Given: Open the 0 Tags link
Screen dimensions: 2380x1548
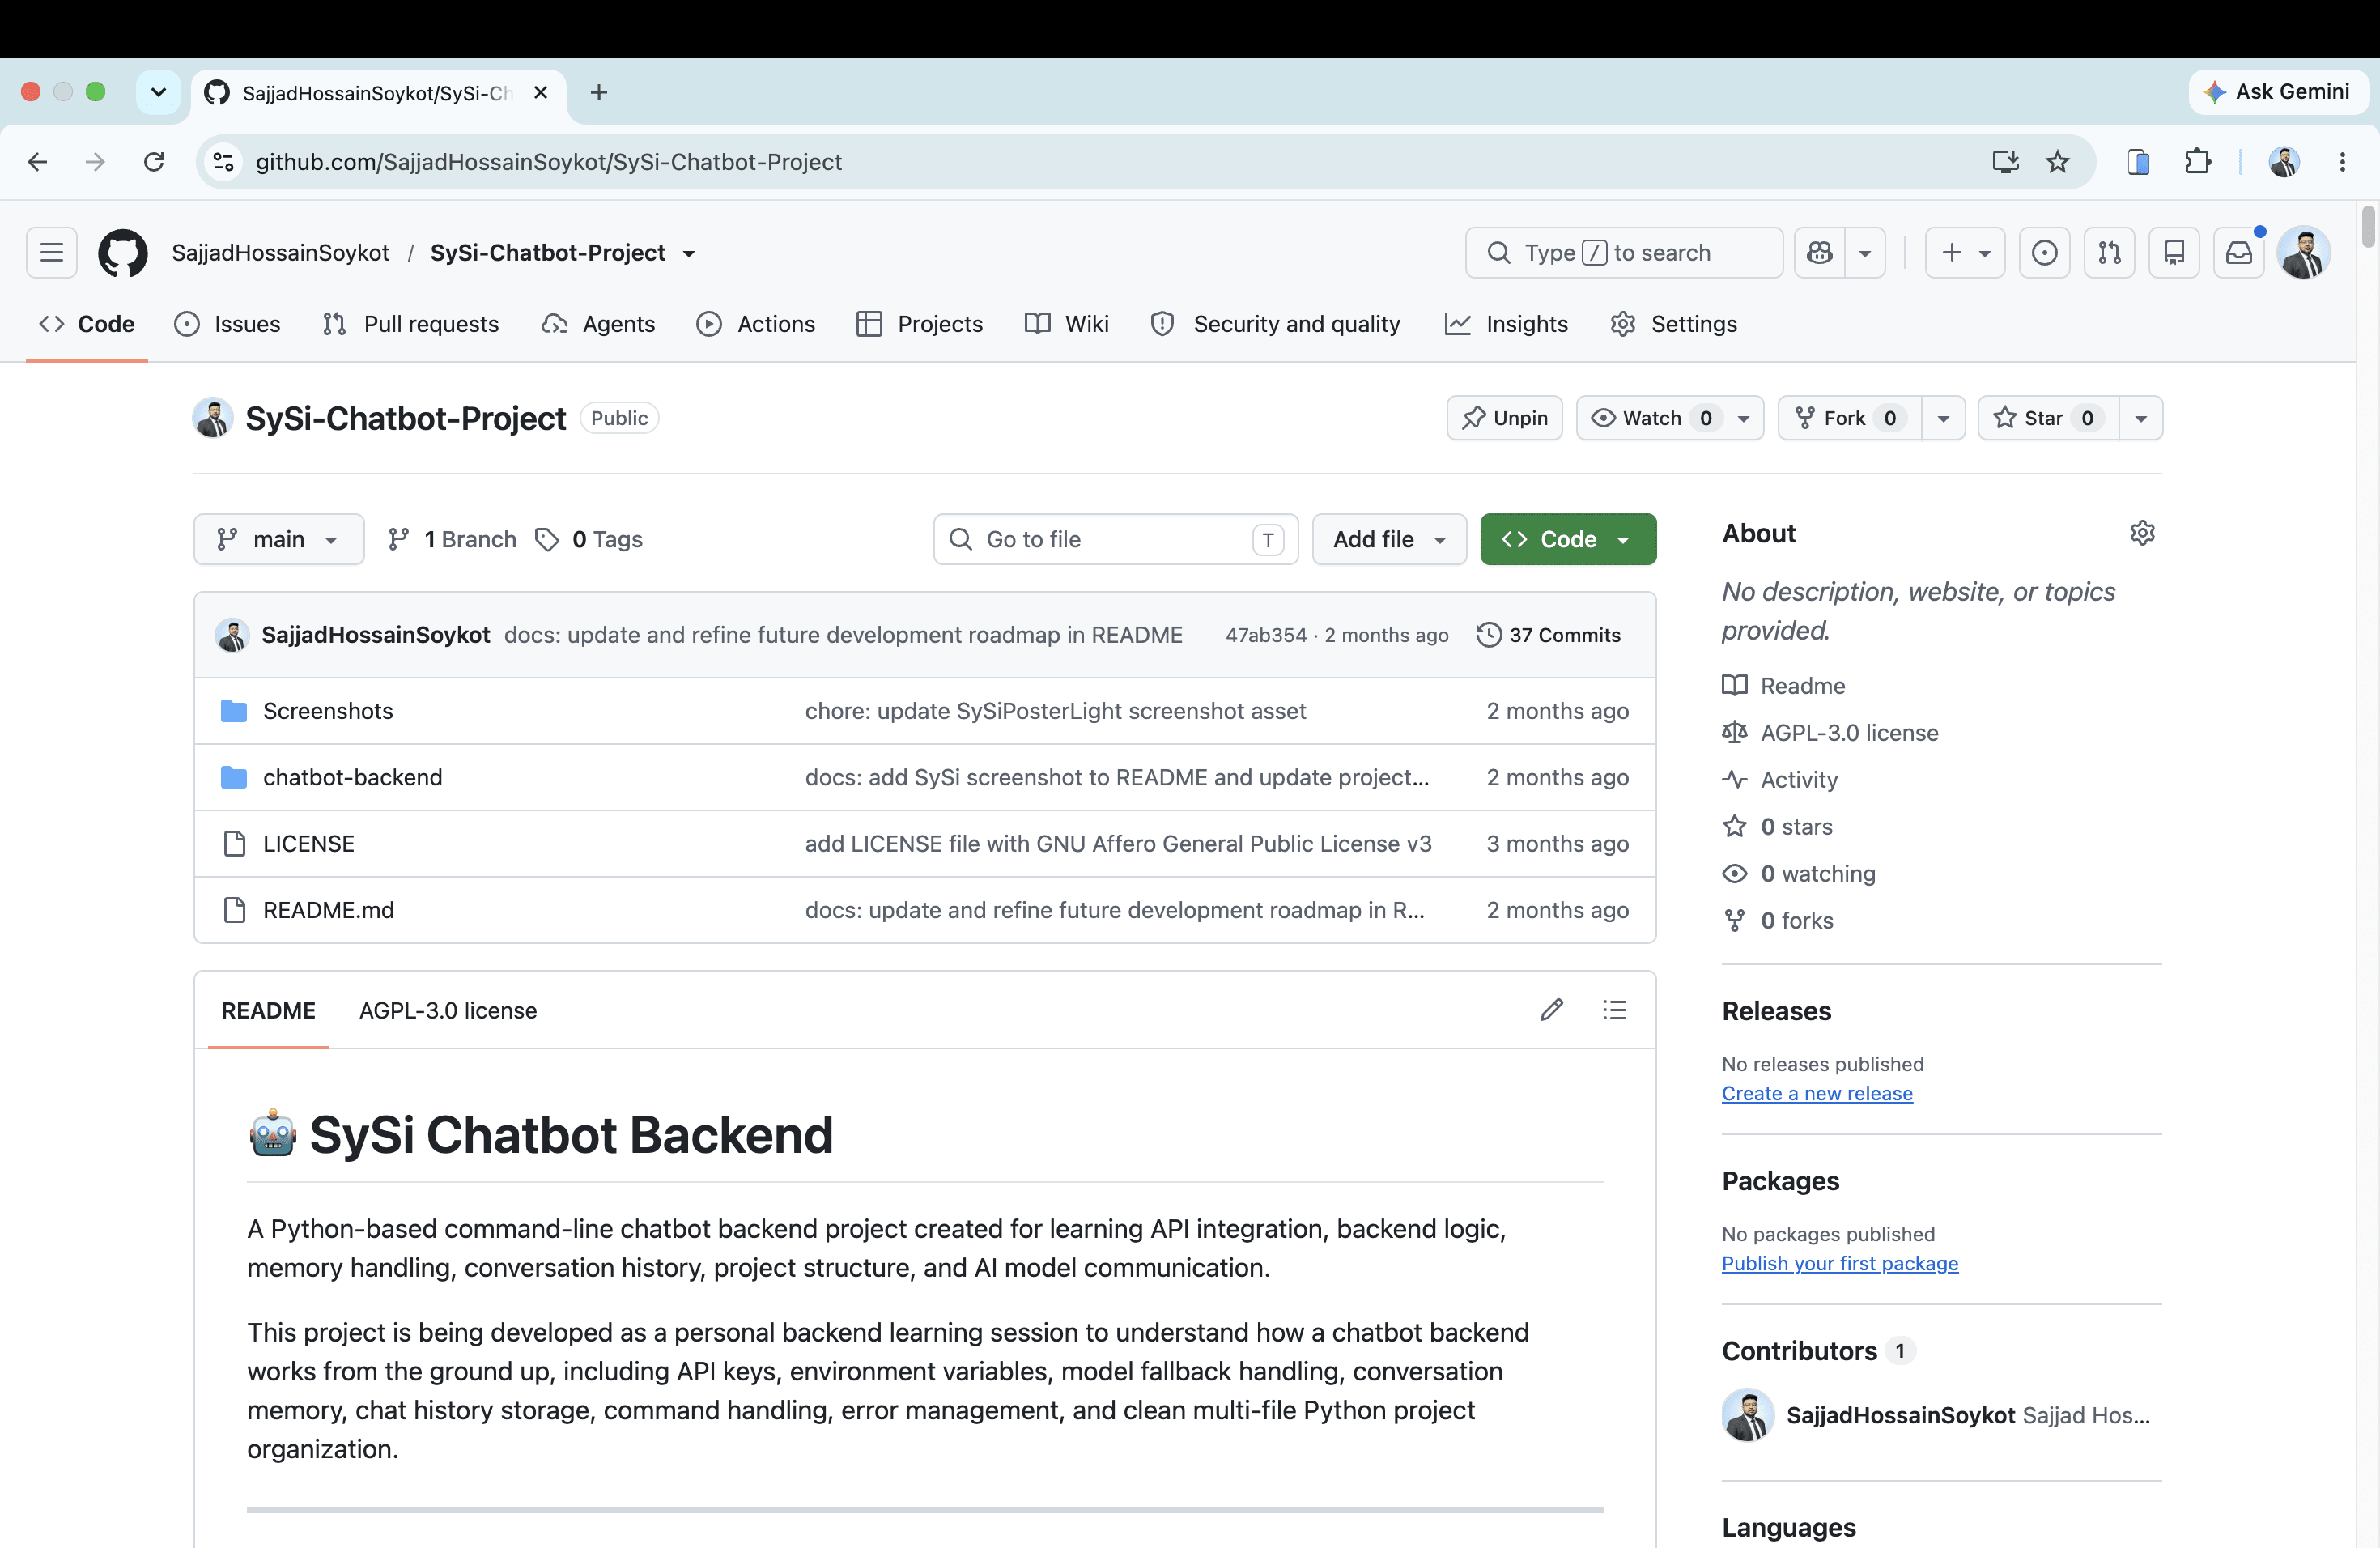Looking at the screenshot, I should click(x=589, y=539).
